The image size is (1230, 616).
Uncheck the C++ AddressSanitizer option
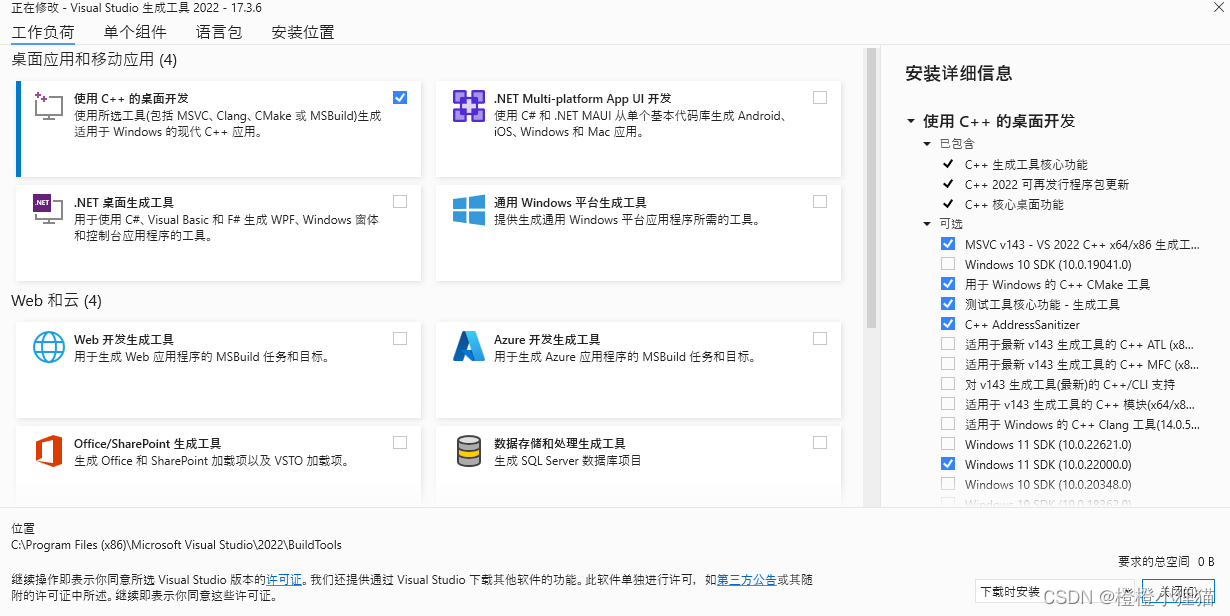pos(948,324)
